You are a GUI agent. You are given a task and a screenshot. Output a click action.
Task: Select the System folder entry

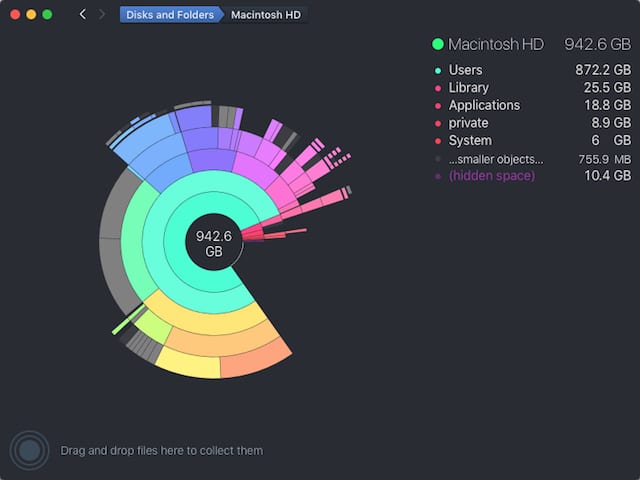tap(470, 141)
